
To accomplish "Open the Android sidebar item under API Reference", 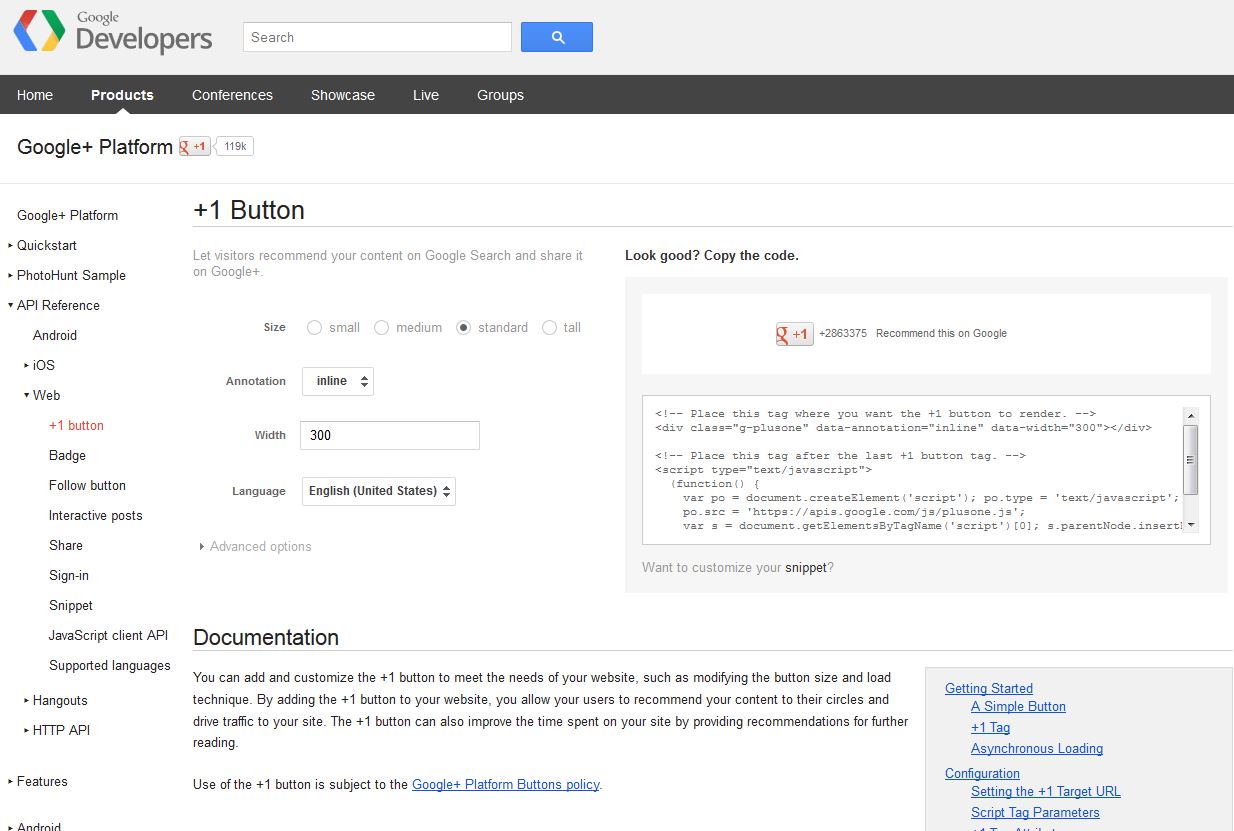I will pyautogui.click(x=55, y=336).
